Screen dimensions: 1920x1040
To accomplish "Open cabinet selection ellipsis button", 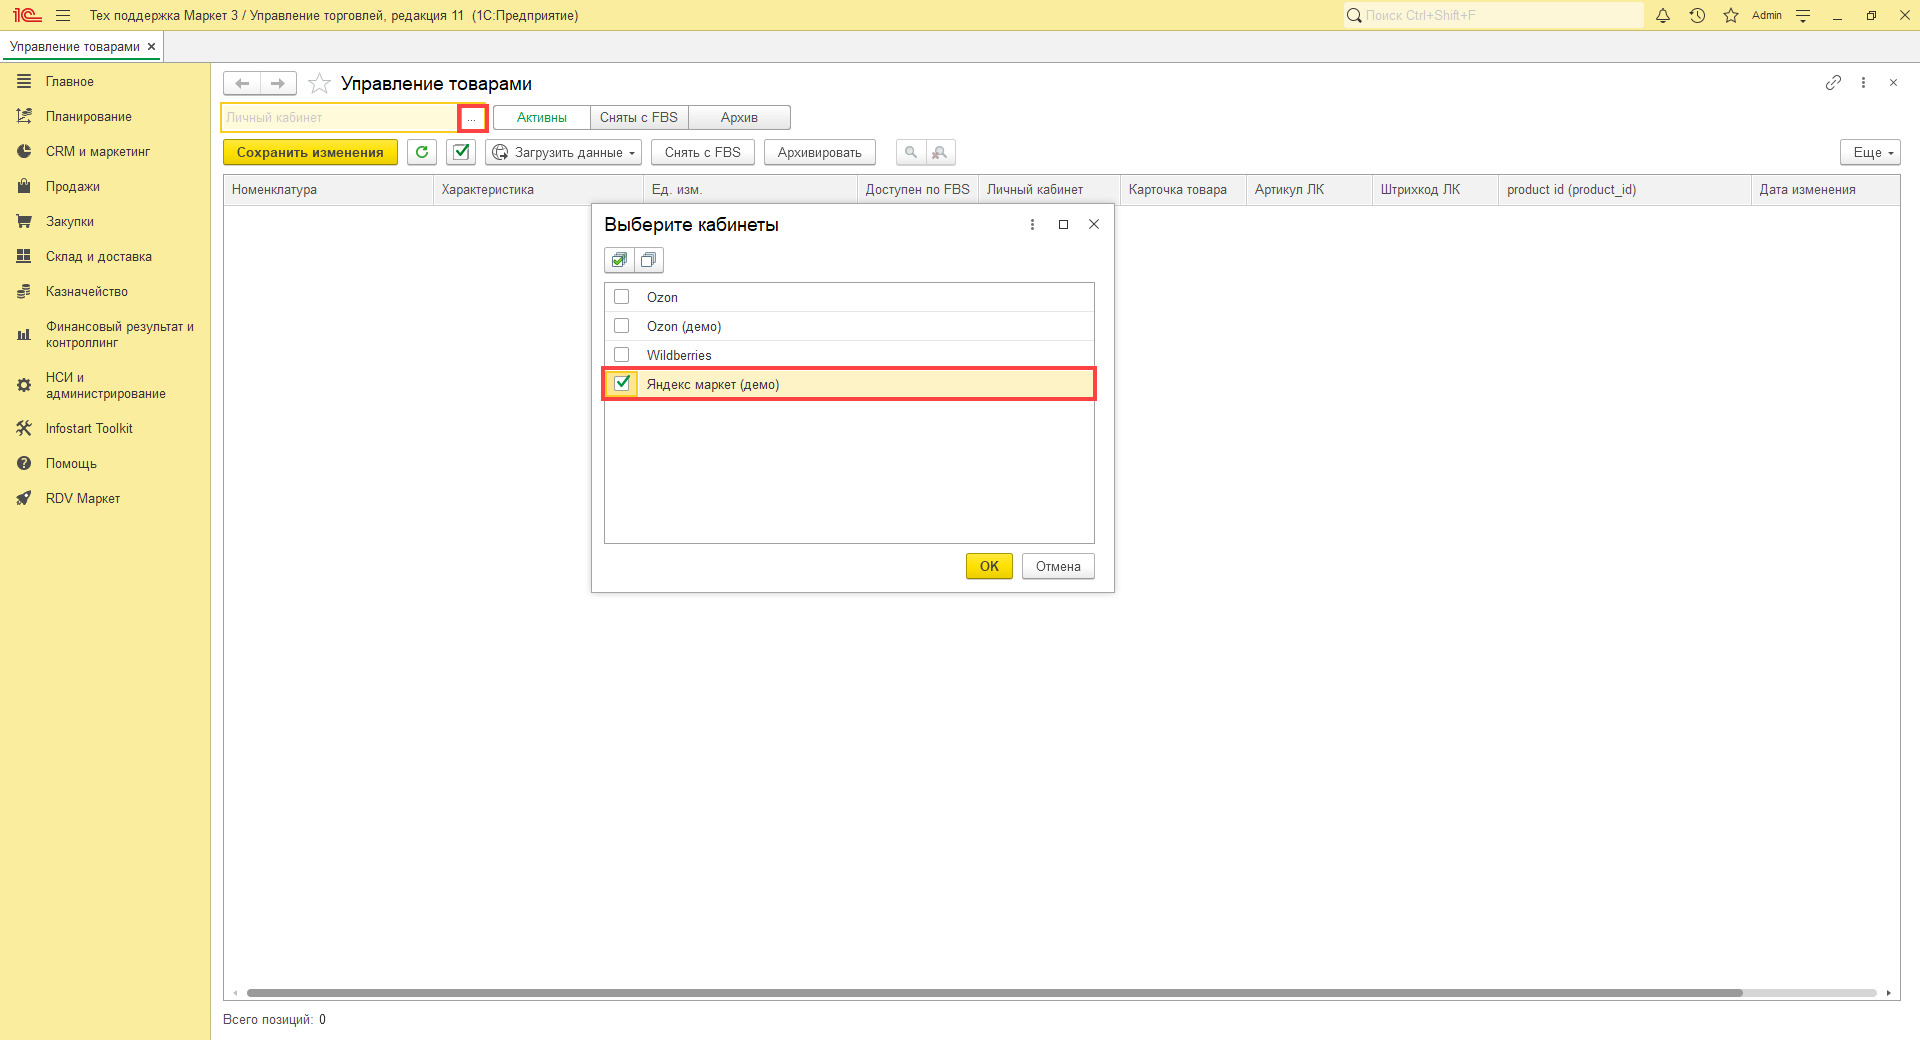I will click(472, 118).
